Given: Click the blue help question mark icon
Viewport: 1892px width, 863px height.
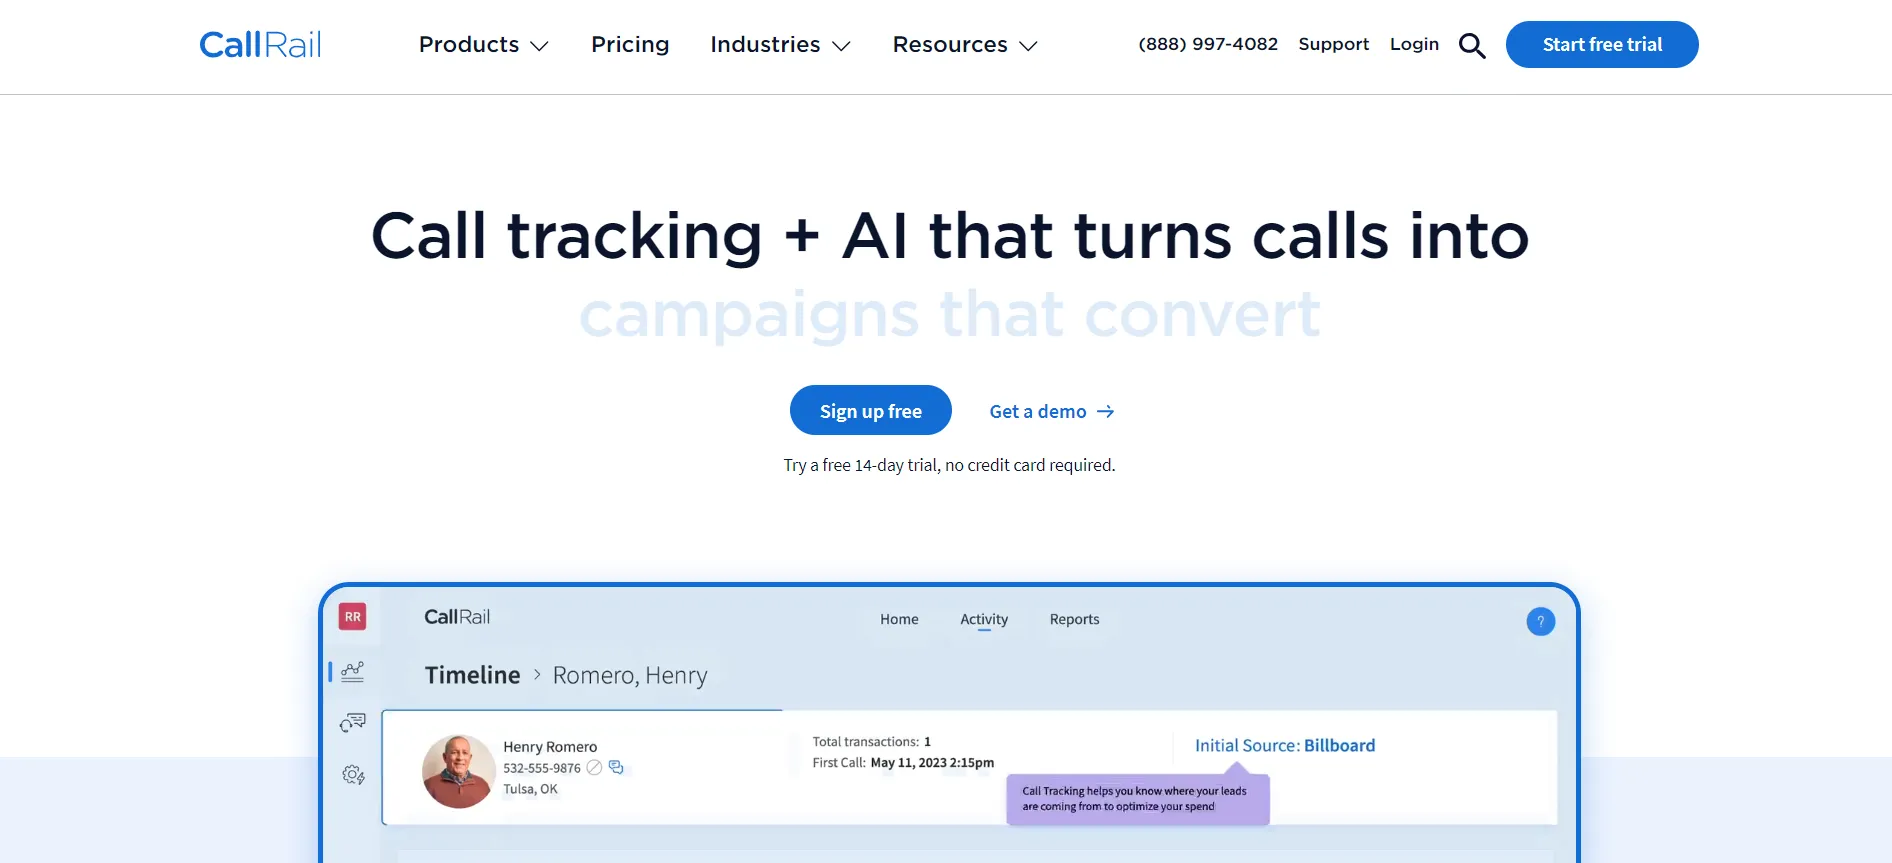Looking at the screenshot, I should 1540,621.
